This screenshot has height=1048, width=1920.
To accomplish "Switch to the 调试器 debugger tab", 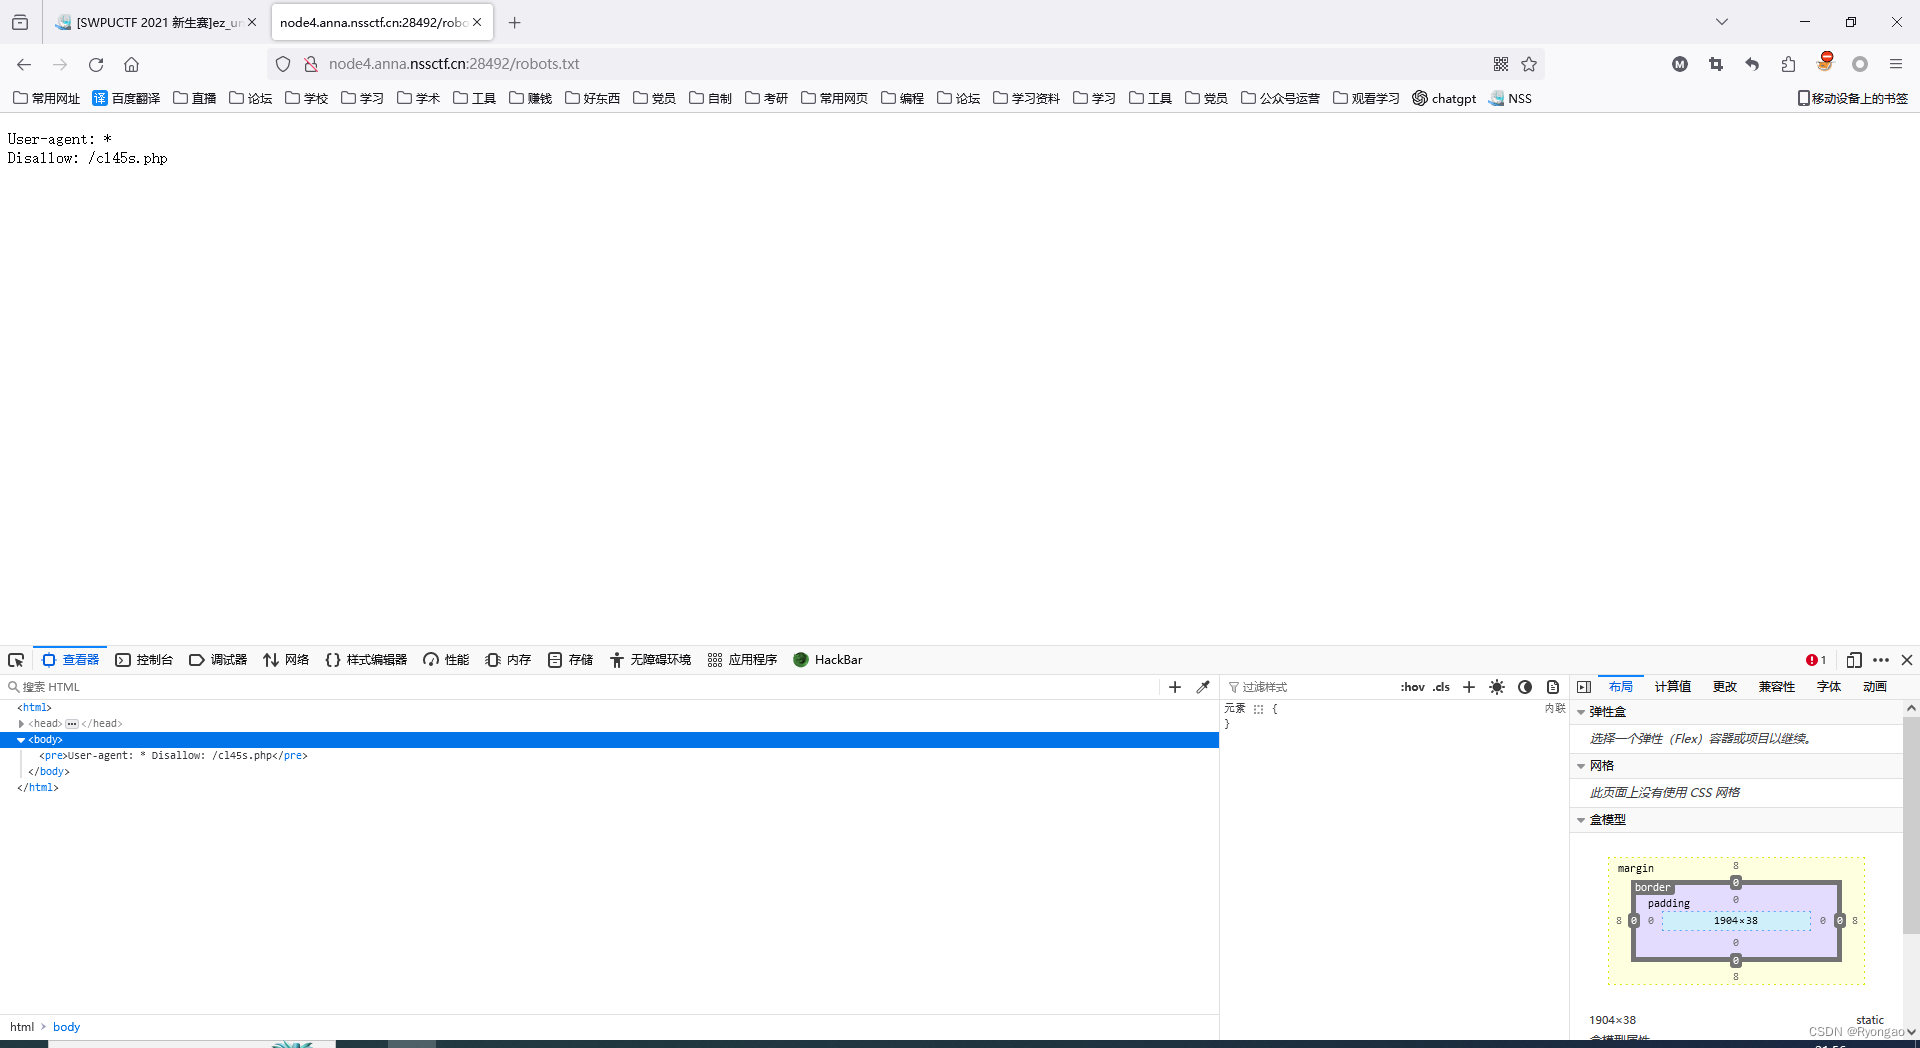I will (218, 660).
